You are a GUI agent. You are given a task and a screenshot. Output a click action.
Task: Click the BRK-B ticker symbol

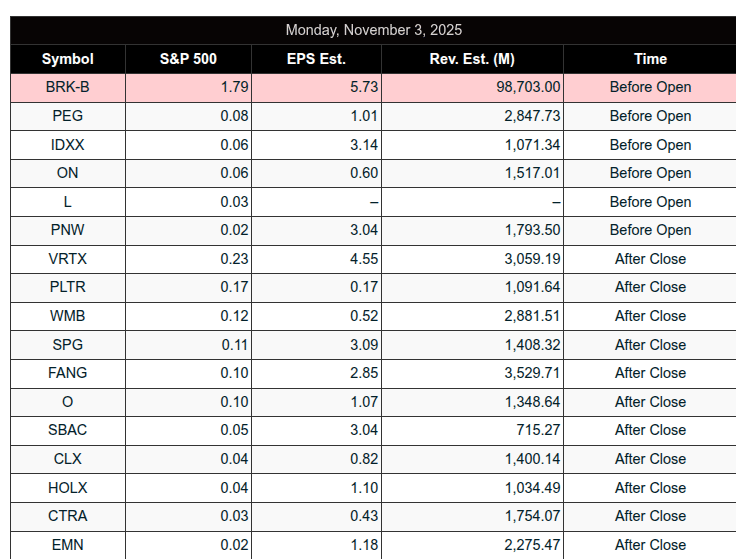67,87
